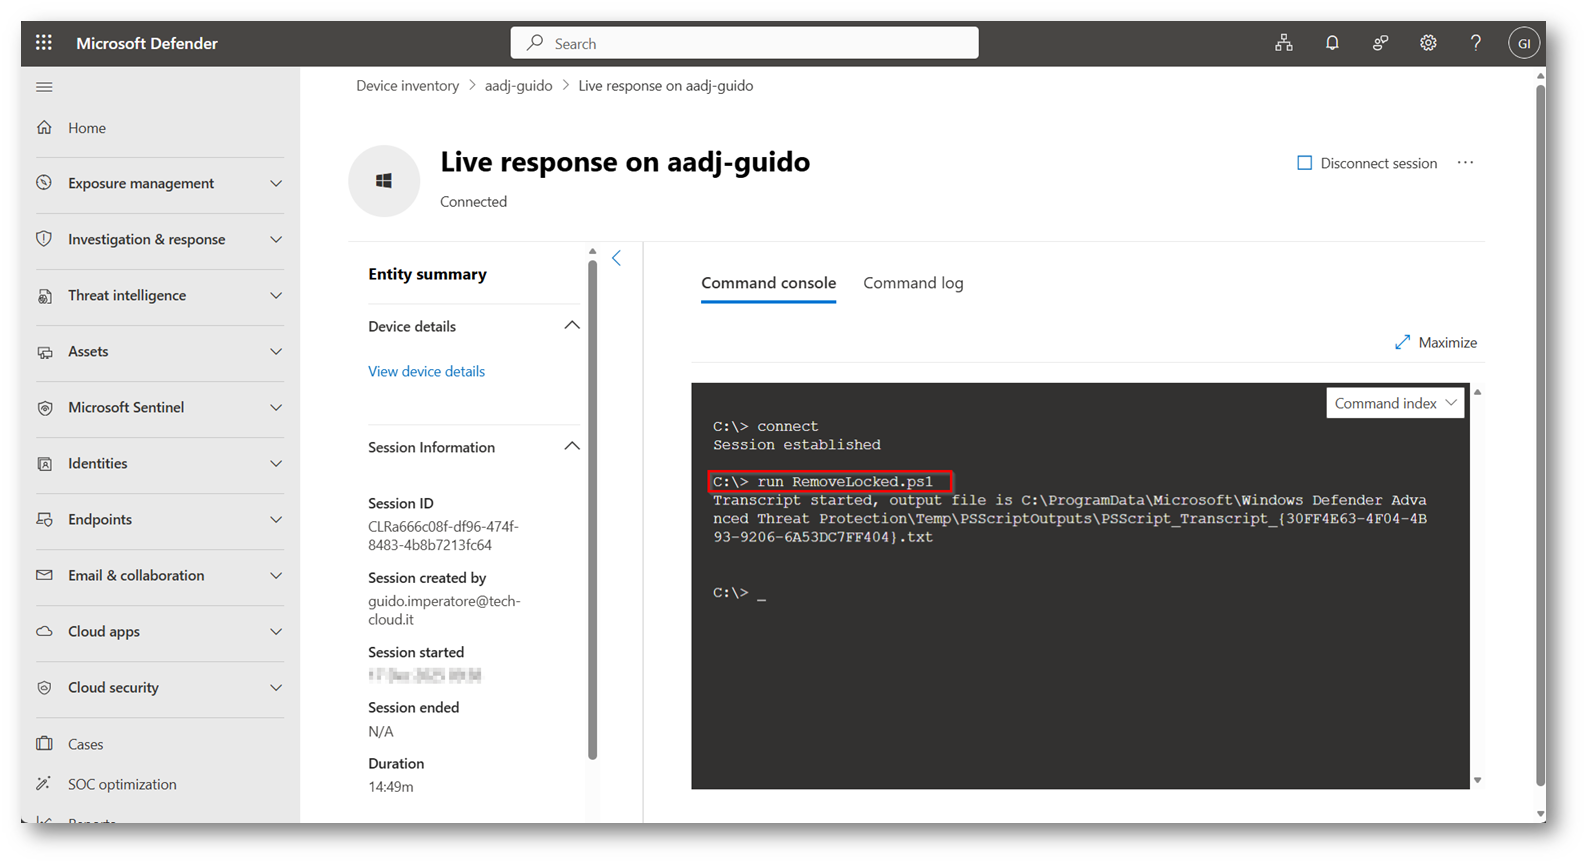Go to aadj-guido breadcrumb
Screen dimensions: 1588x865
(x=518, y=86)
